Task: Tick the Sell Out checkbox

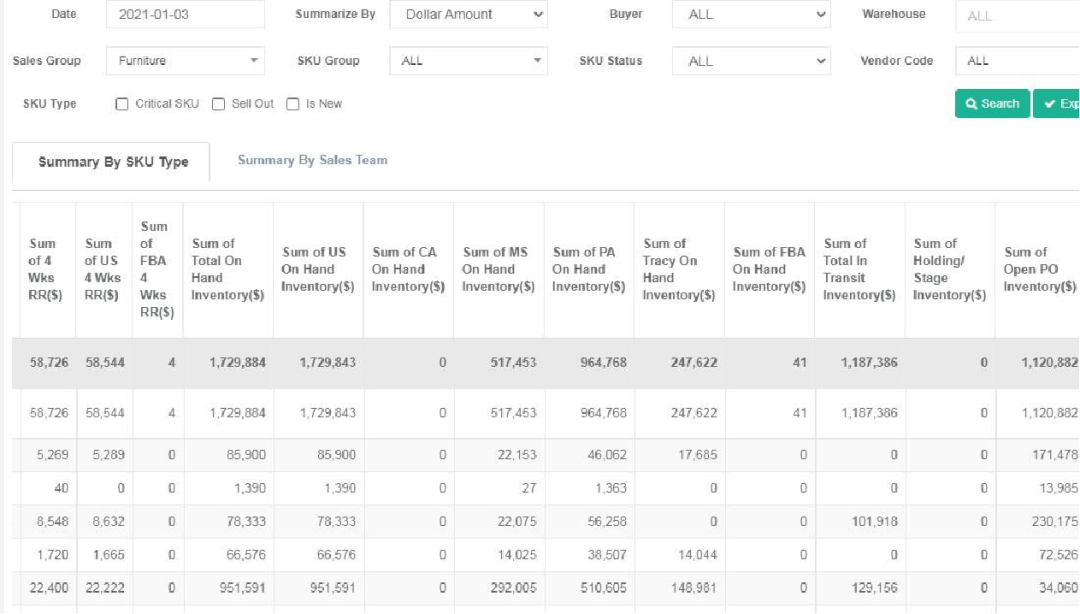Action: [x=218, y=104]
